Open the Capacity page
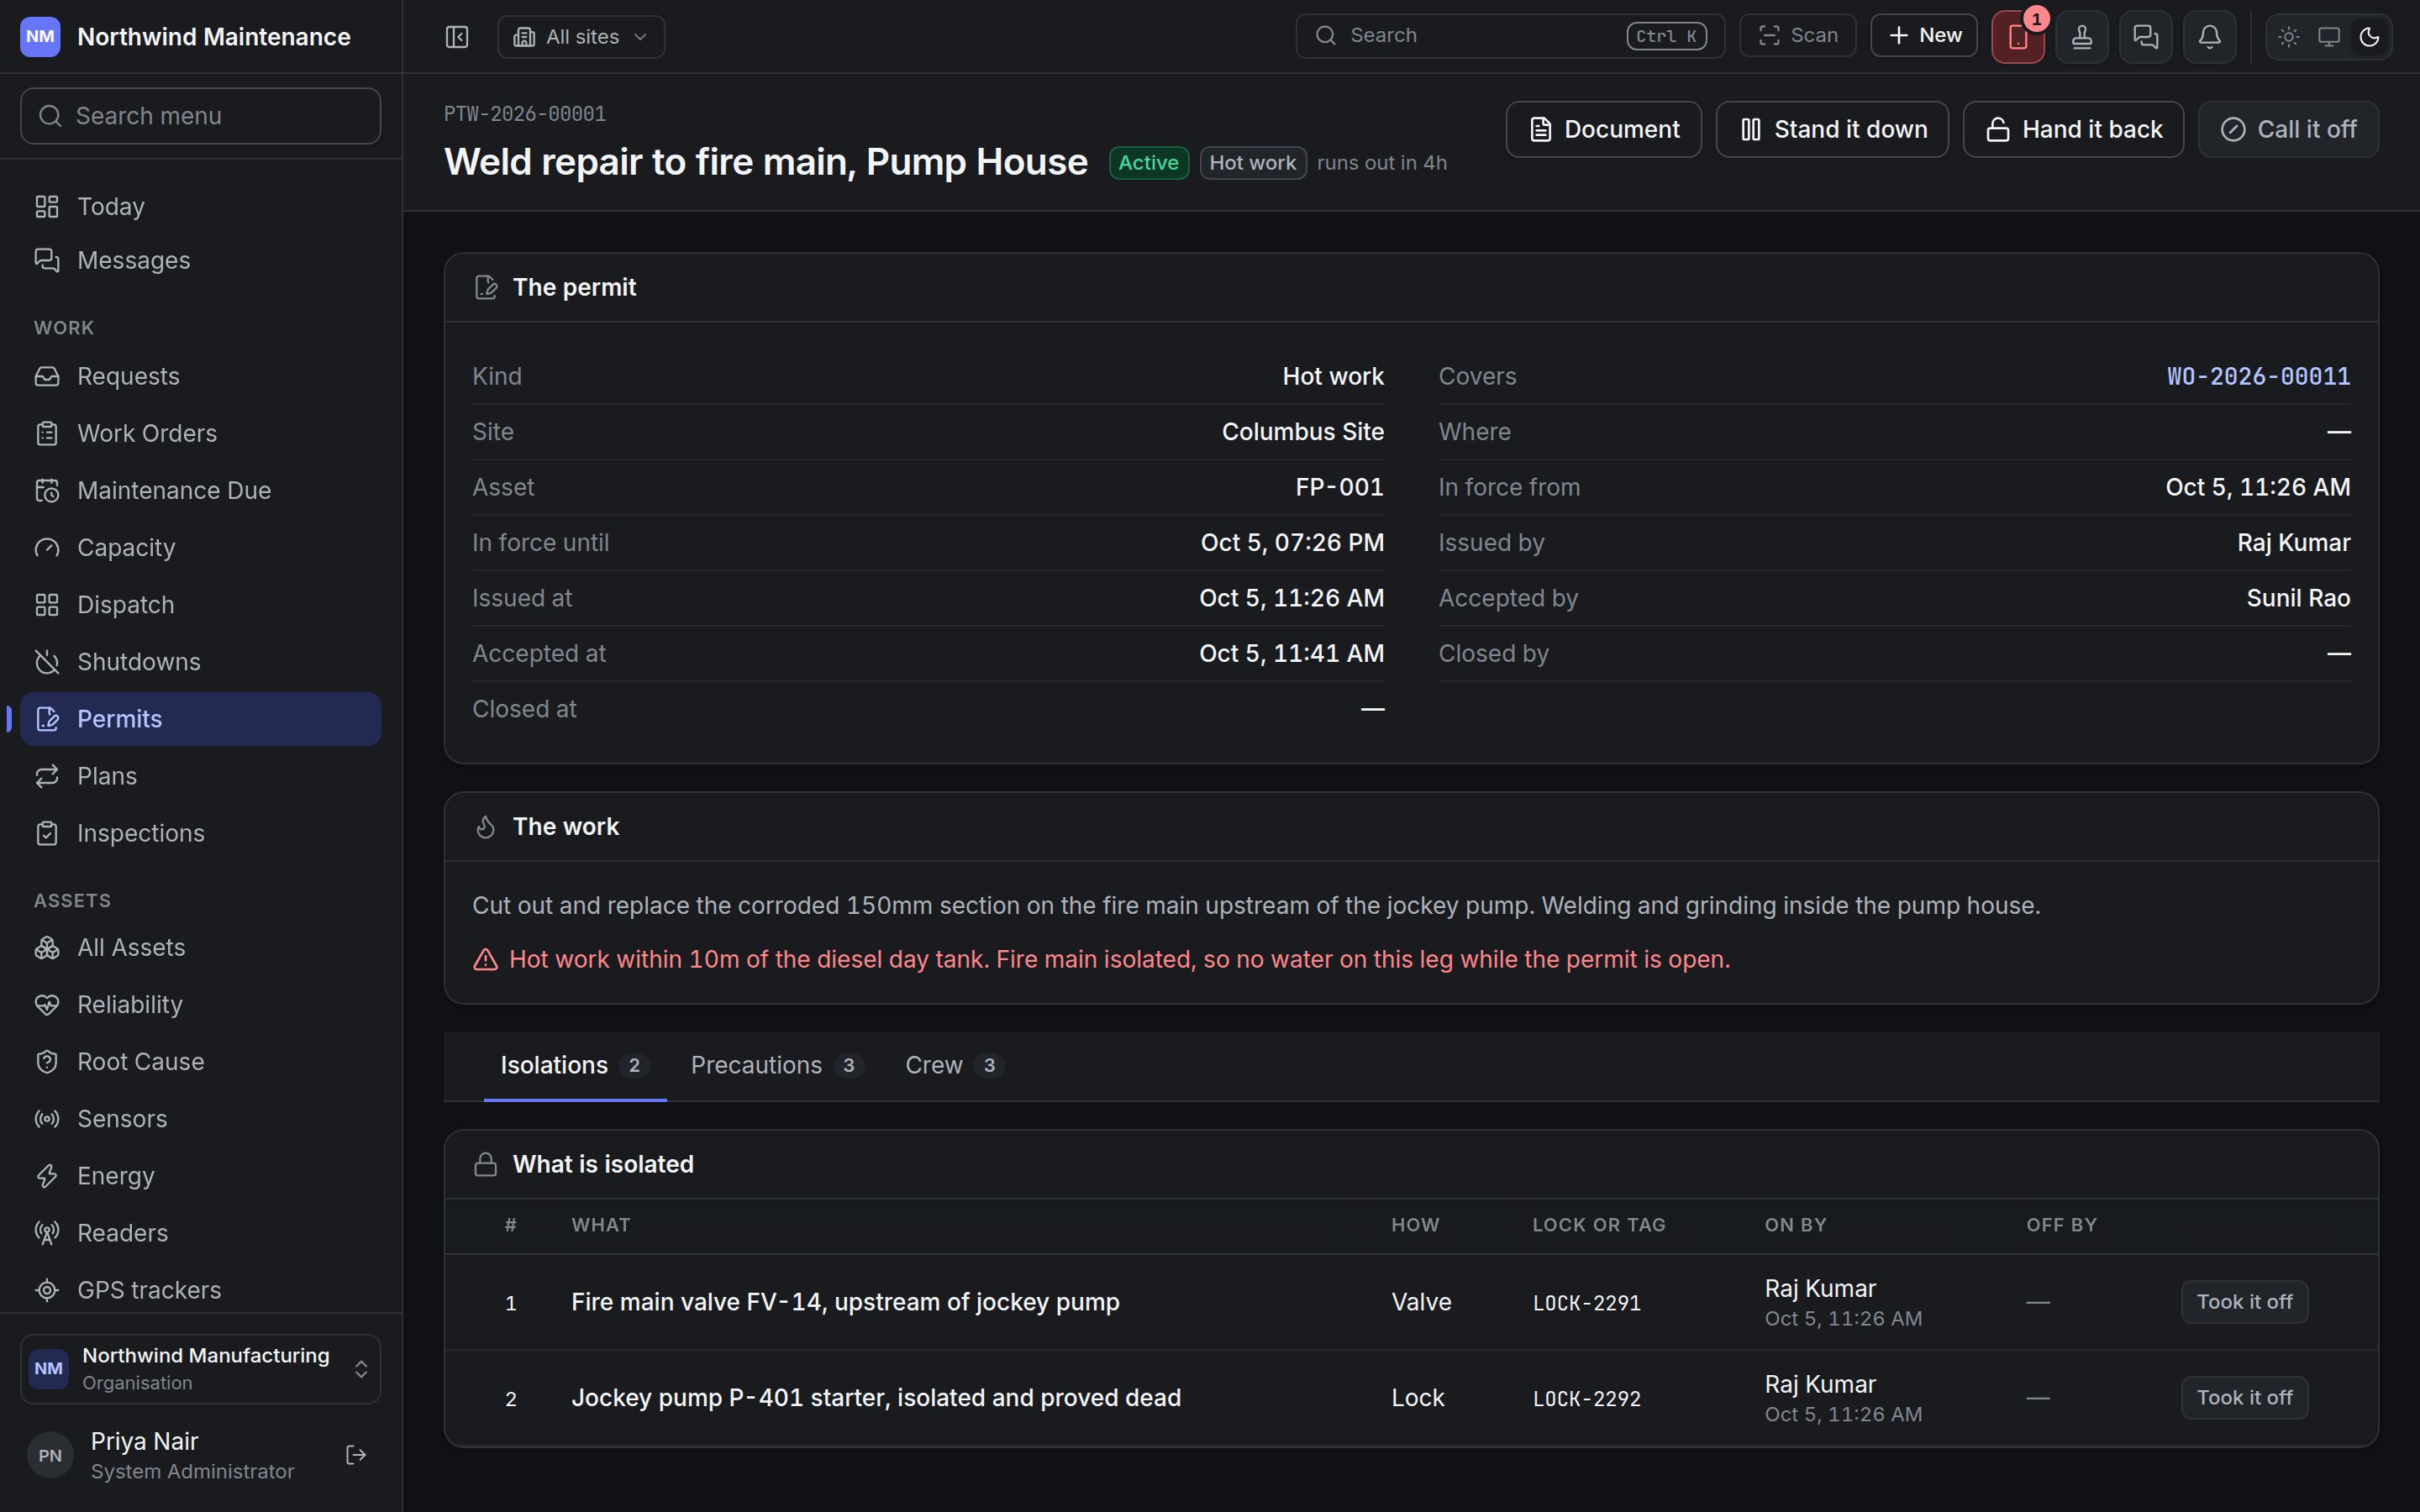The image size is (2420, 1512). coord(200,547)
